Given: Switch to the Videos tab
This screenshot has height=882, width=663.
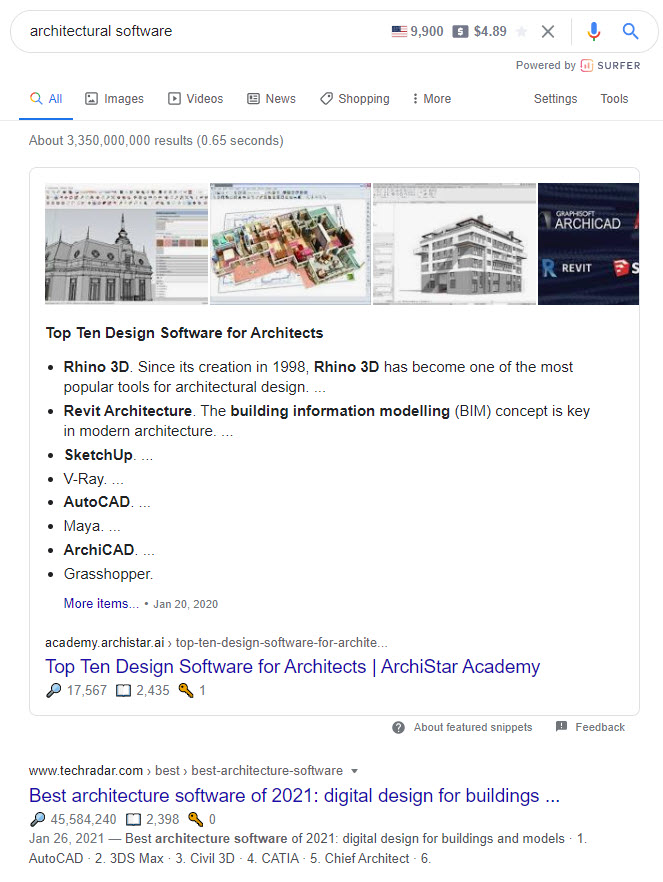Looking at the screenshot, I should pyautogui.click(x=195, y=99).
